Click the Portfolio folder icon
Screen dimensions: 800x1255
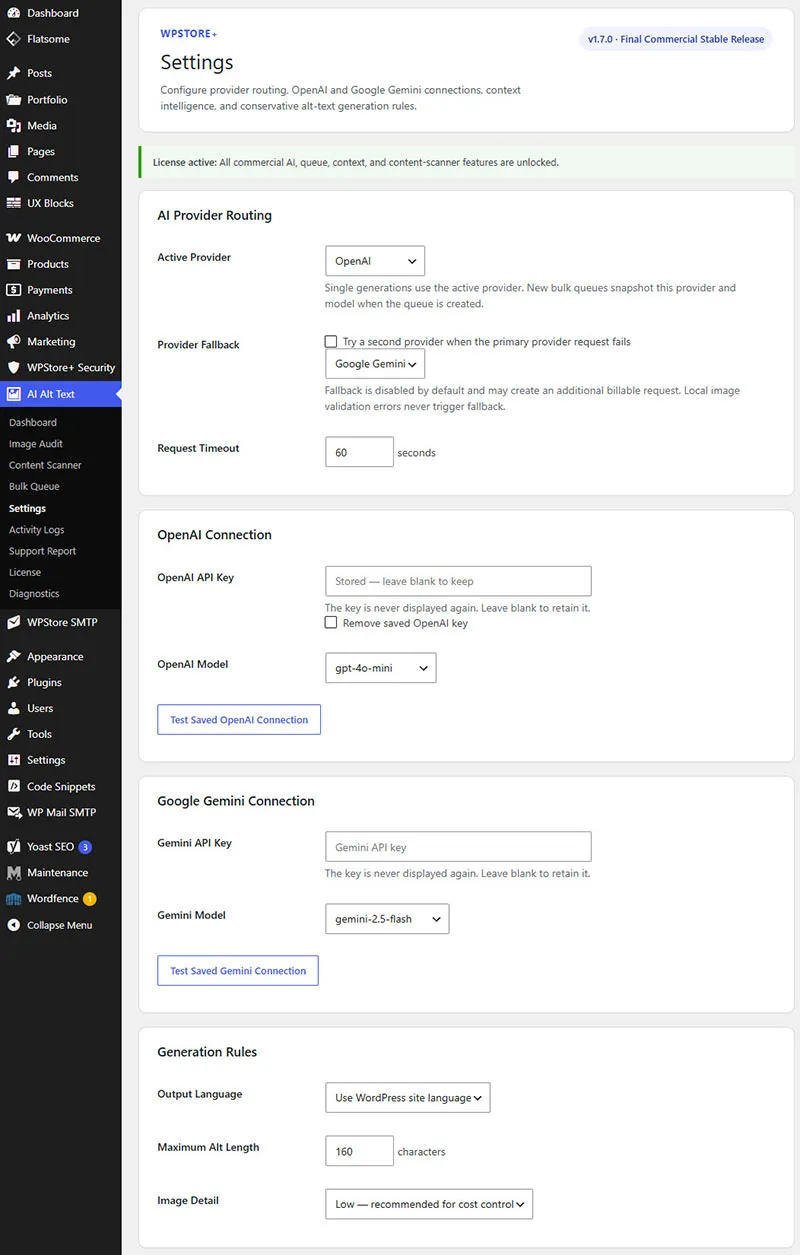pos(13,99)
